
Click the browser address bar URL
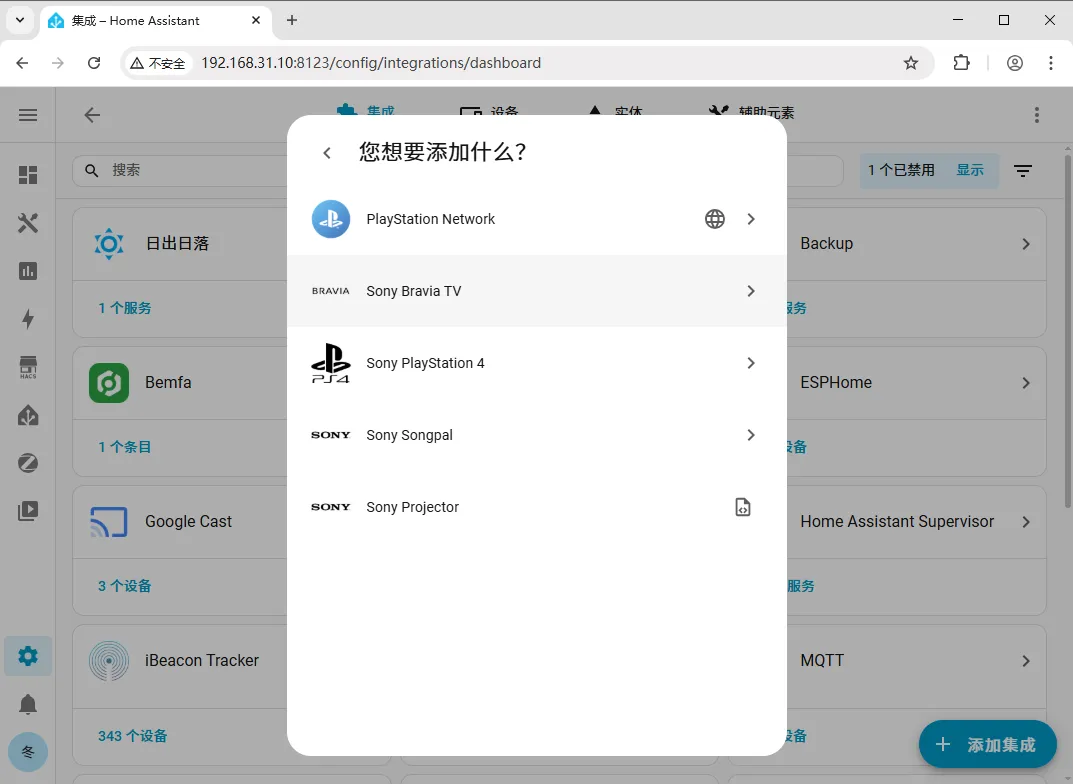click(x=371, y=63)
